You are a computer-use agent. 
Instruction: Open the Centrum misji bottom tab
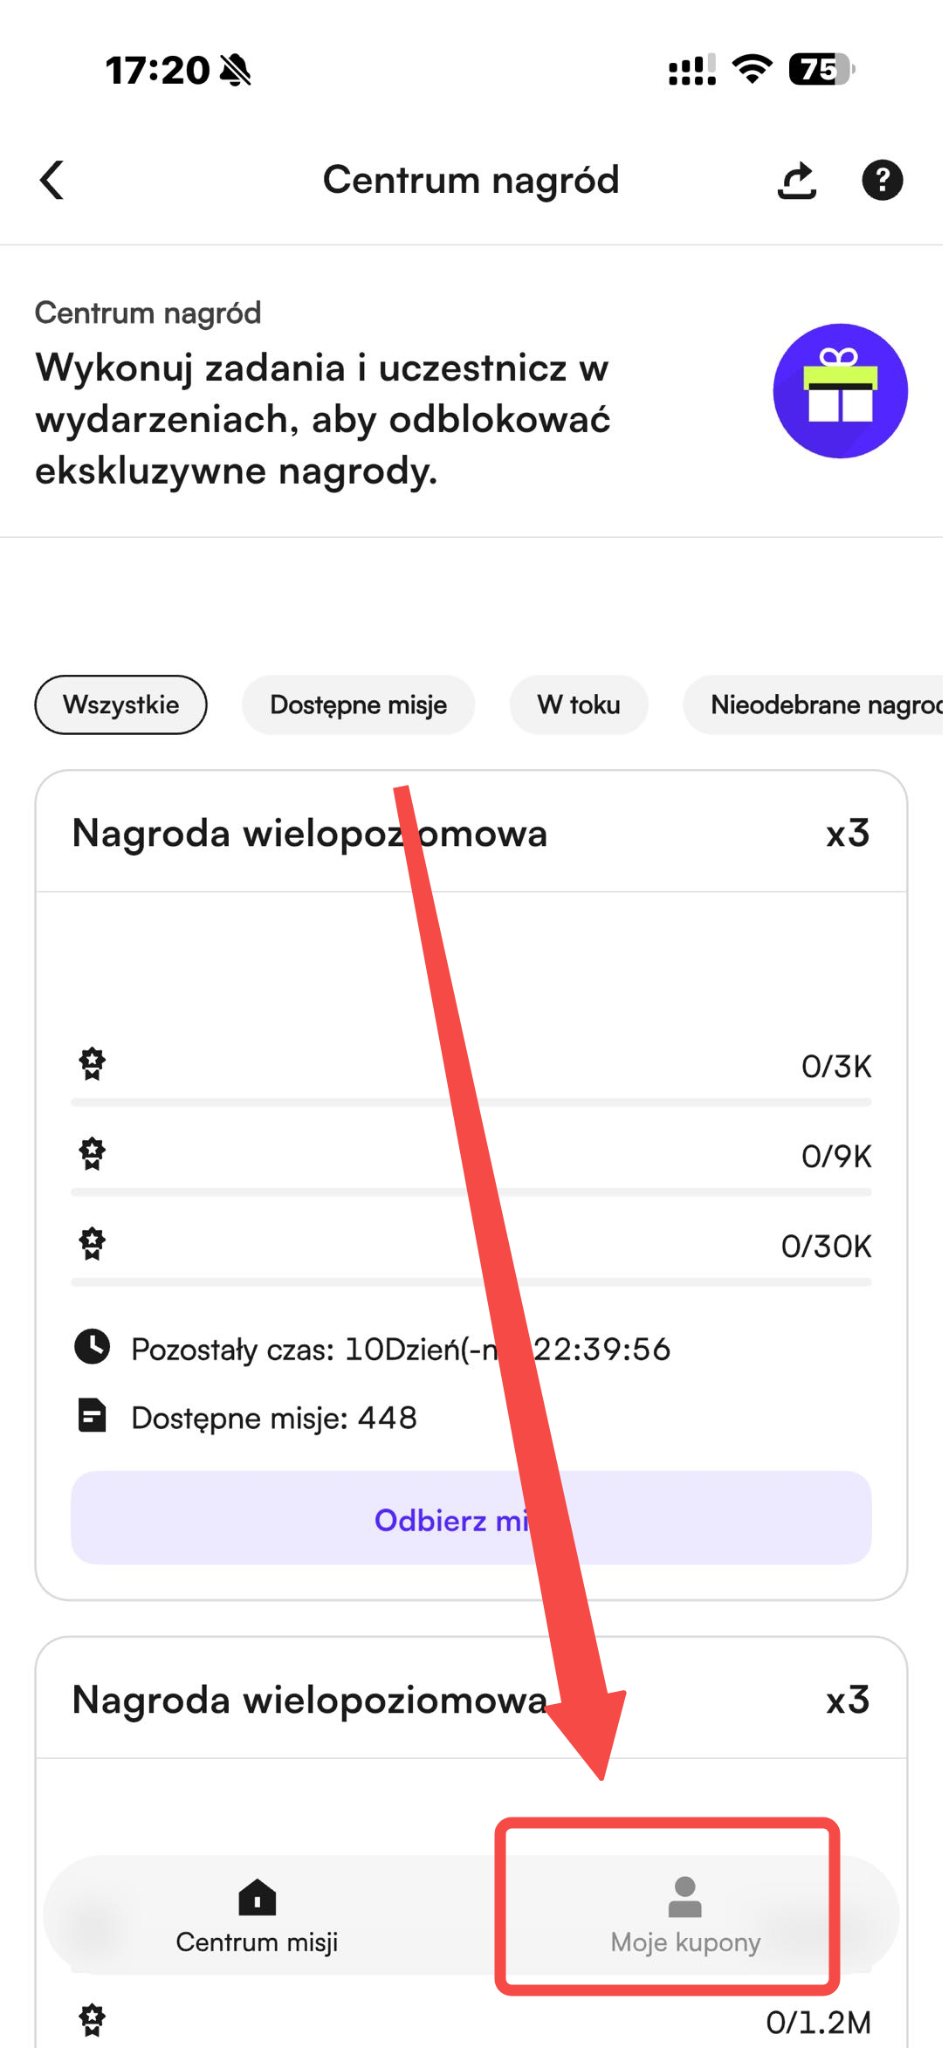pyautogui.click(x=257, y=1916)
